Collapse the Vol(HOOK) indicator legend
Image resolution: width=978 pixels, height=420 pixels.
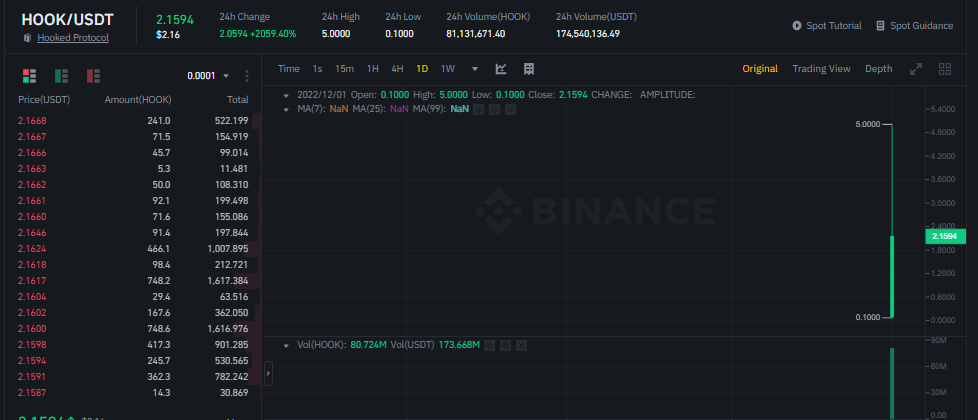287,345
